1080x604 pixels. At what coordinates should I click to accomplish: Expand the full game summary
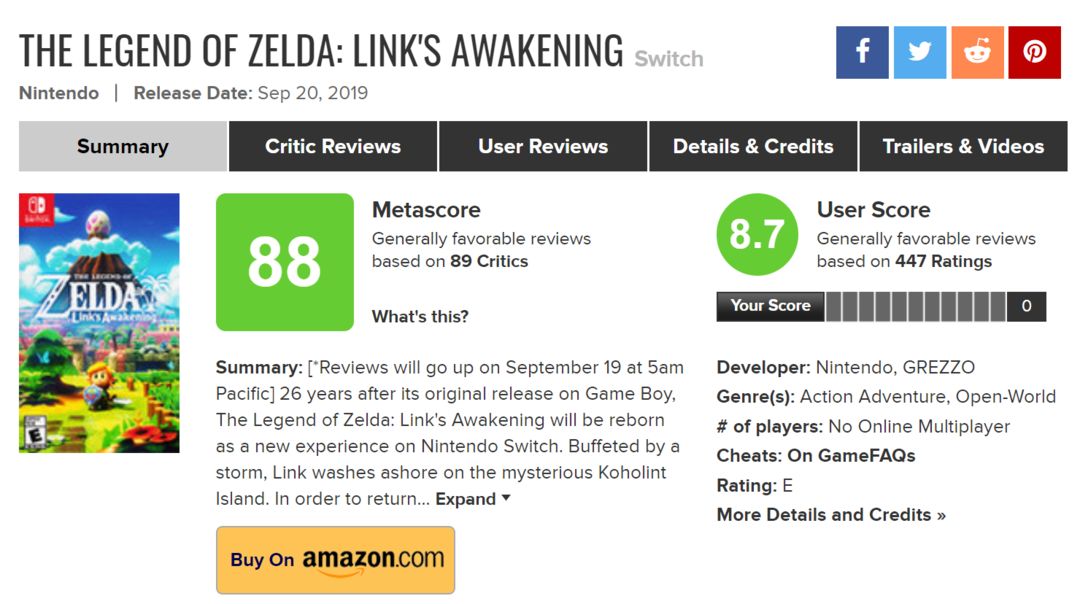tap(466, 499)
